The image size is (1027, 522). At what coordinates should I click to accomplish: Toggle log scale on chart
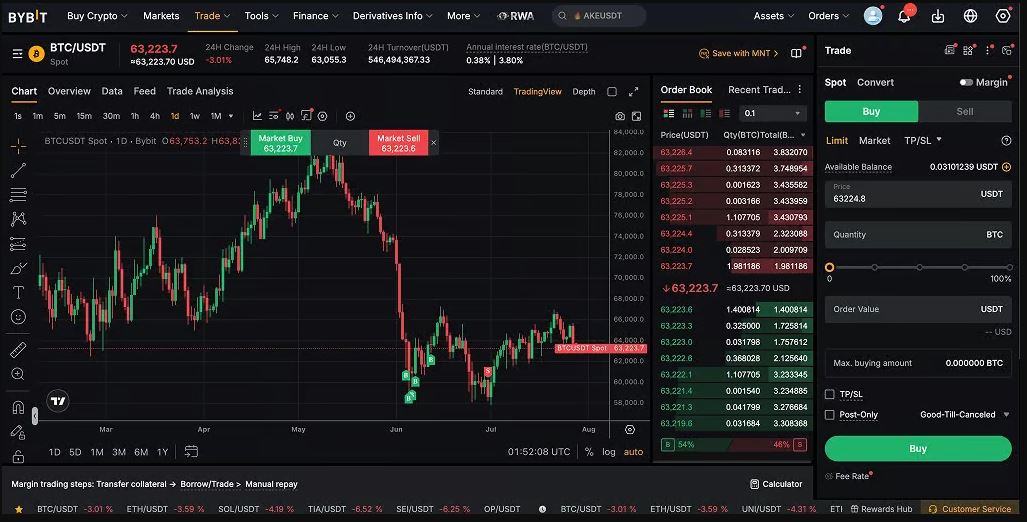coord(609,452)
